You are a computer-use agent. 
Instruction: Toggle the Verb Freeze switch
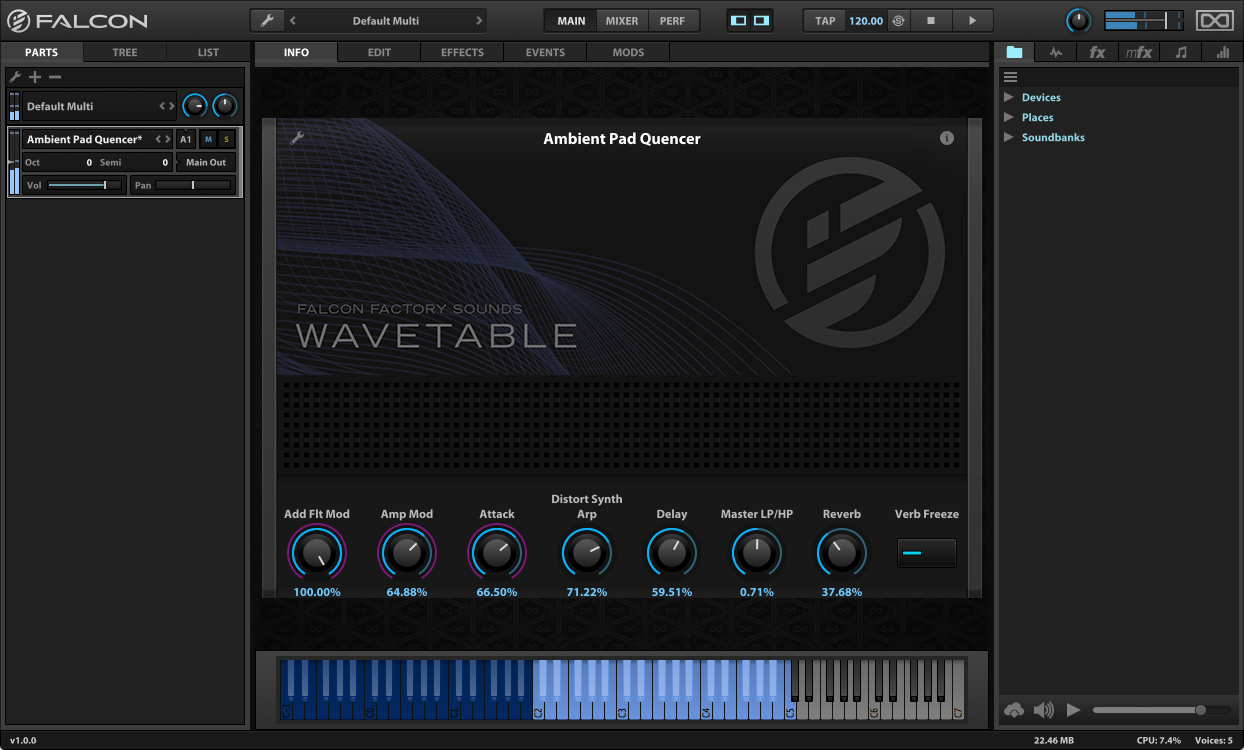(927, 553)
